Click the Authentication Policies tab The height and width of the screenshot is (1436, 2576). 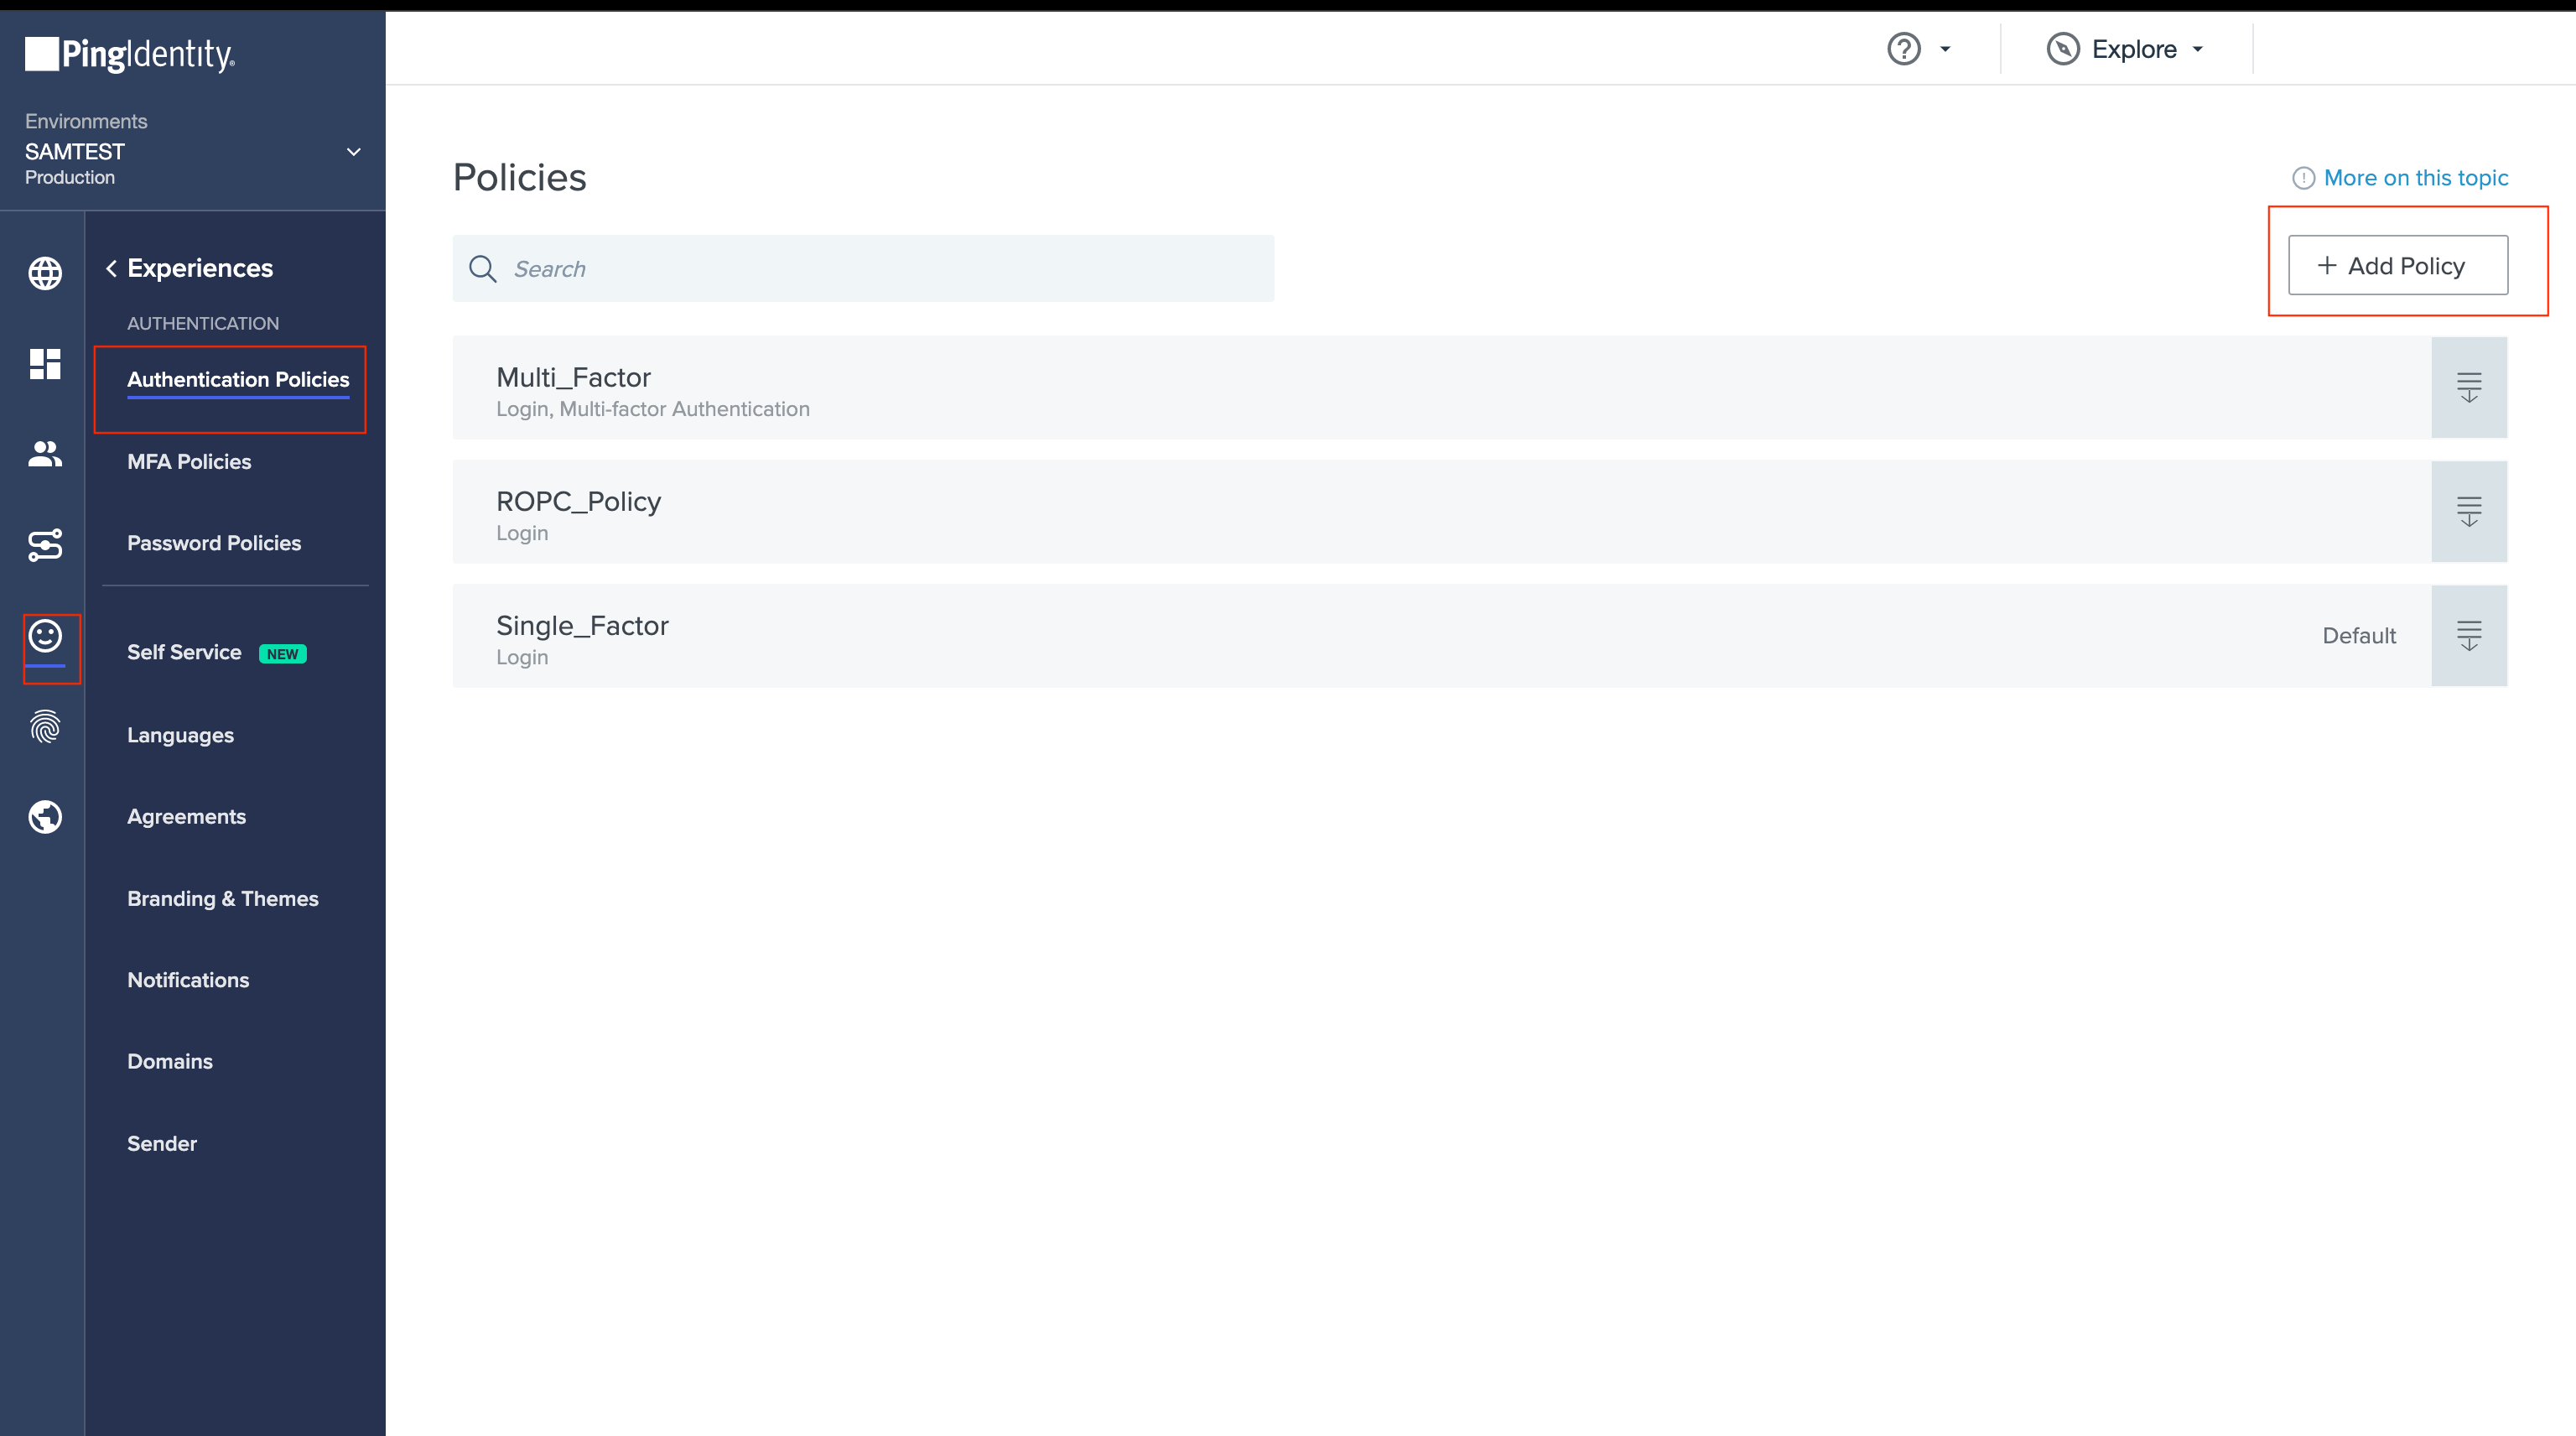[237, 378]
